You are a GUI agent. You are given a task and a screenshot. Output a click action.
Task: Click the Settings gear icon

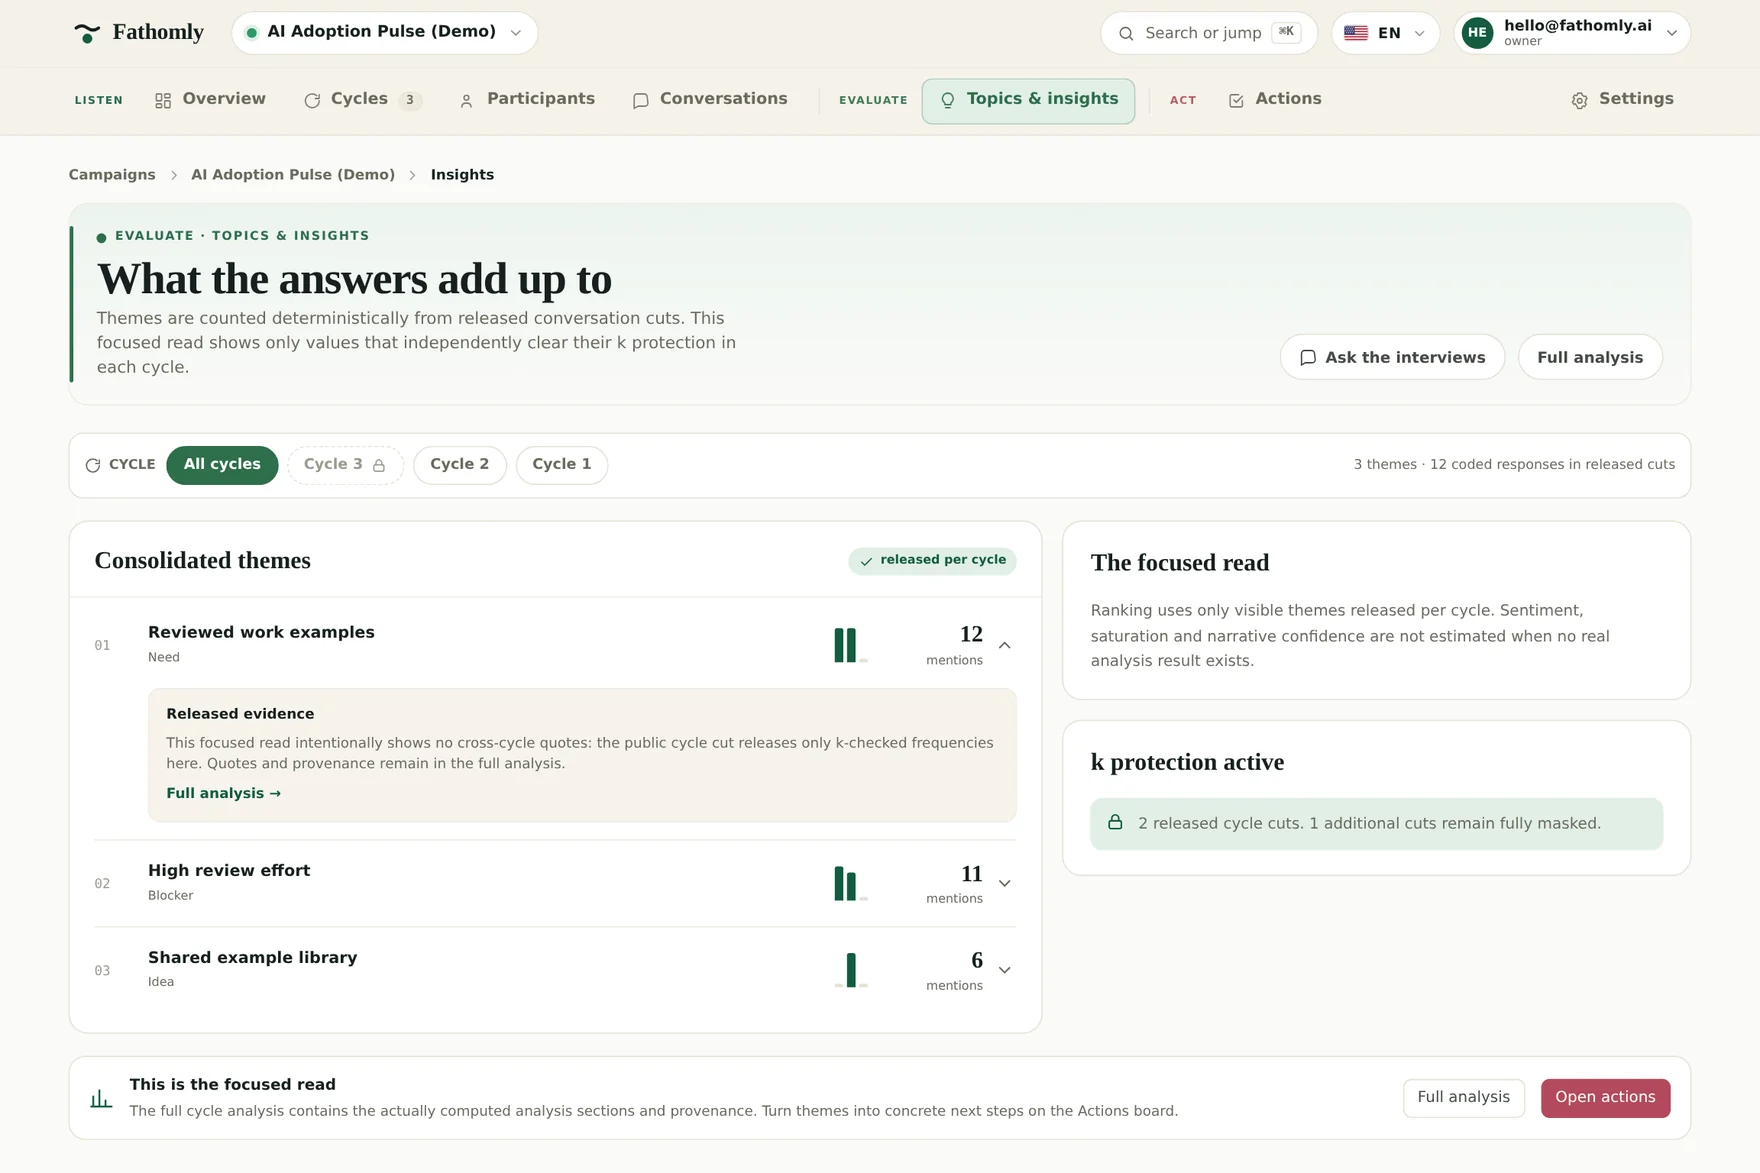coord(1579,100)
